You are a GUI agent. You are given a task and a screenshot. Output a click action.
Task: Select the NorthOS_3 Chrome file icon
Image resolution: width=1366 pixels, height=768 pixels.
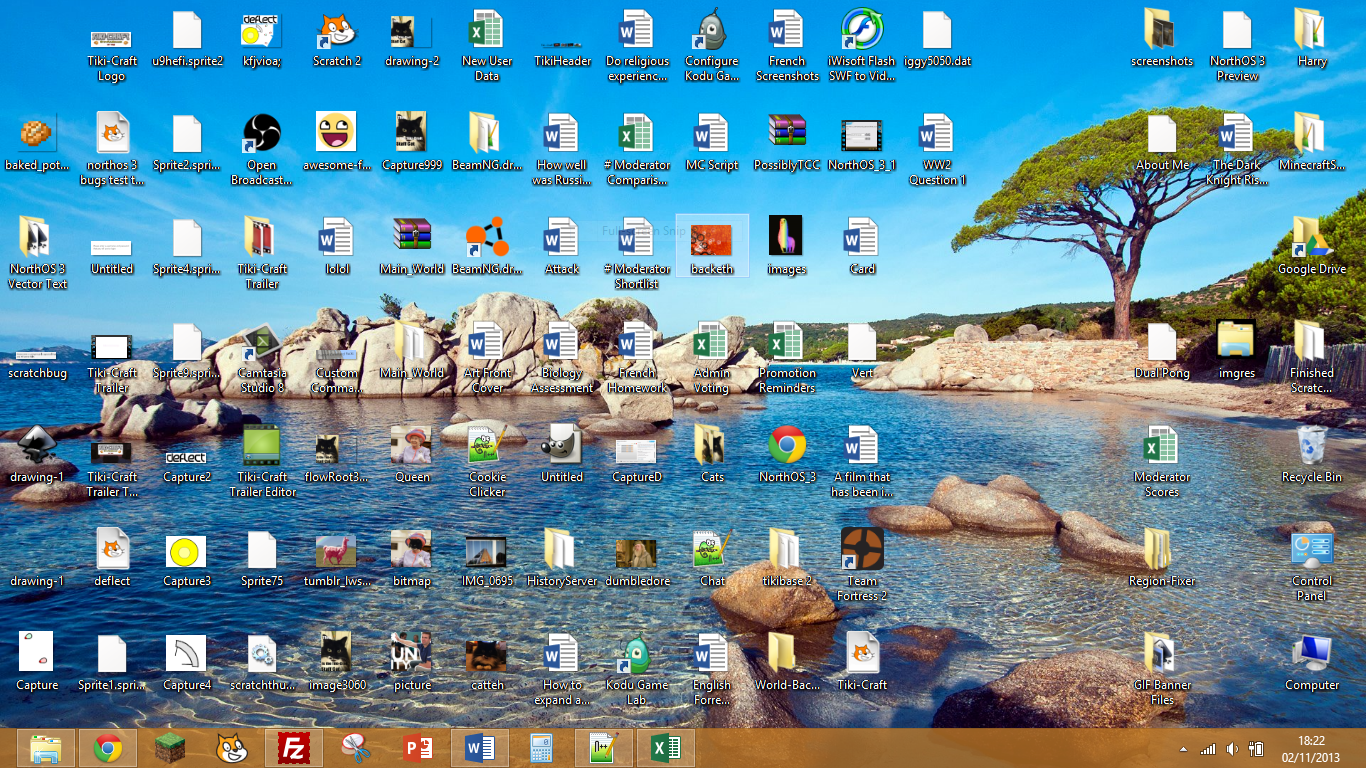pos(787,455)
